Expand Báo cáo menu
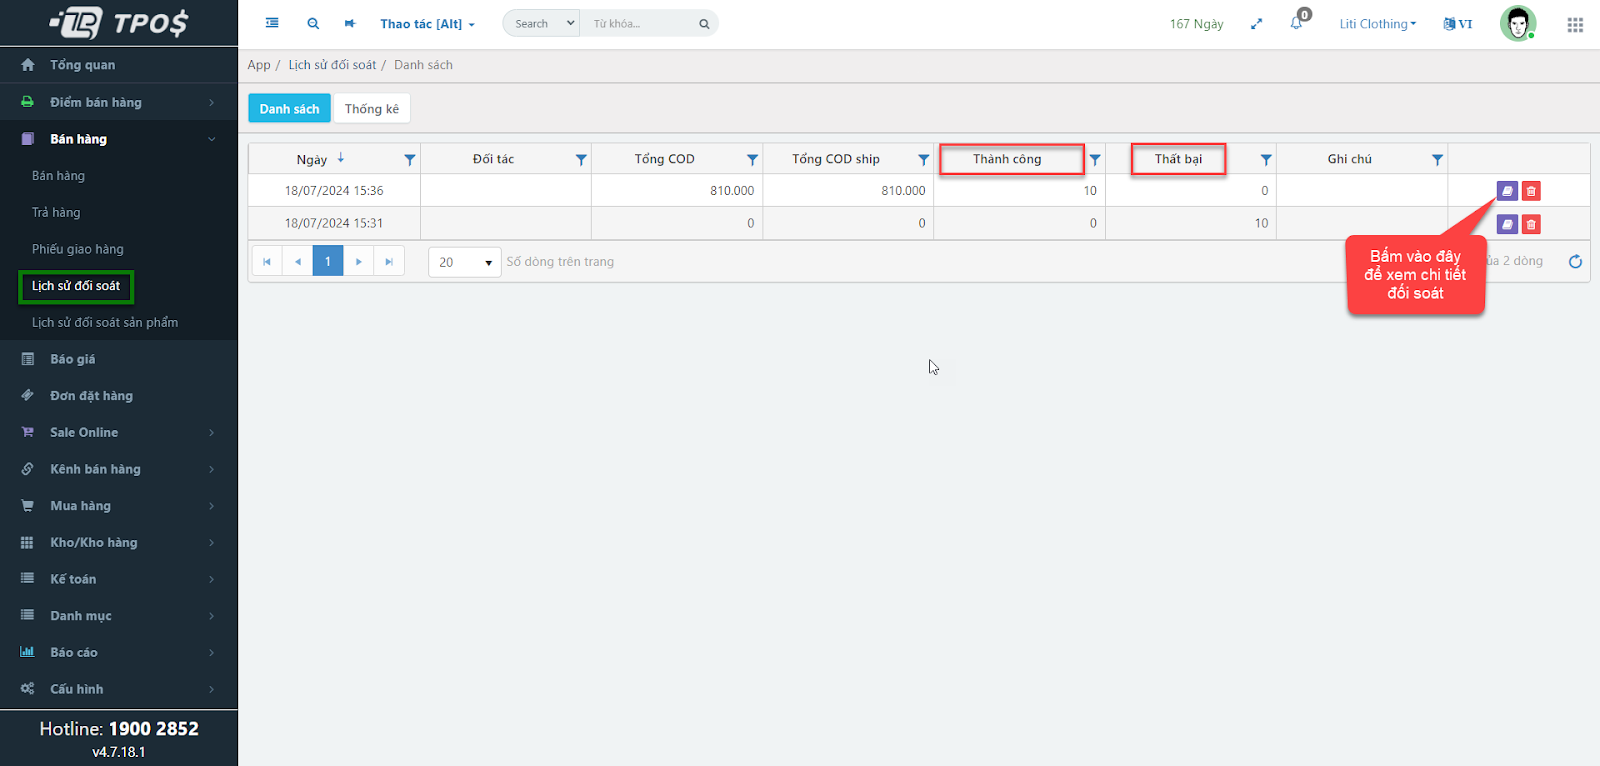The height and width of the screenshot is (766, 1600). click(119, 652)
